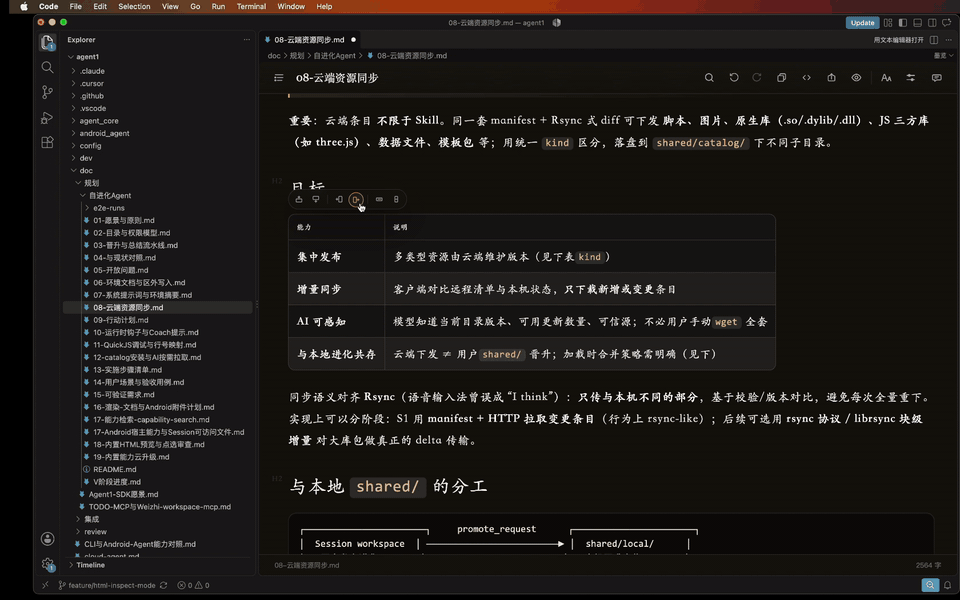Click 用文本编辑器打开 button
960x600 pixels.
[x=898, y=40]
